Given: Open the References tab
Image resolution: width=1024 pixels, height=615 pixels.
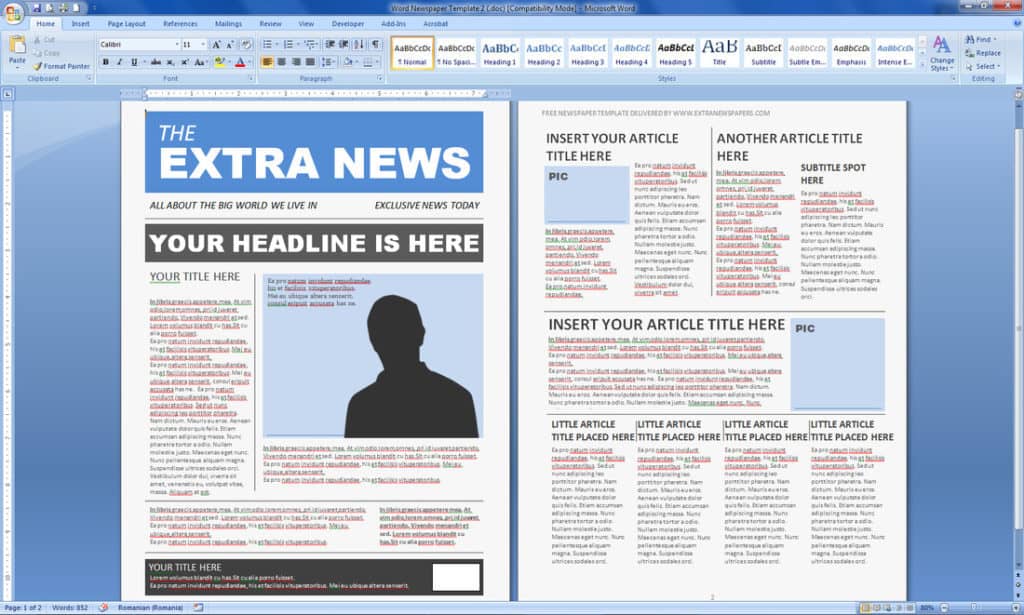Looking at the screenshot, I should [180, 24].
